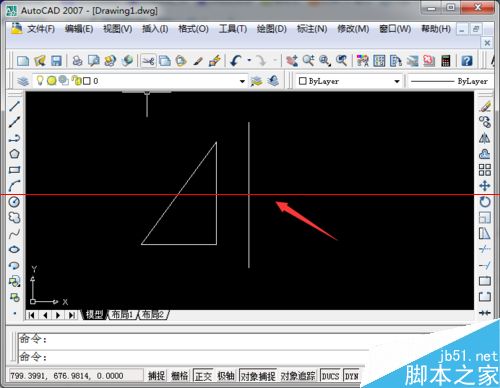Open the QuickCalc calculator icon
The width and height of the screenshot is (500, 388).
click(446, 61)
